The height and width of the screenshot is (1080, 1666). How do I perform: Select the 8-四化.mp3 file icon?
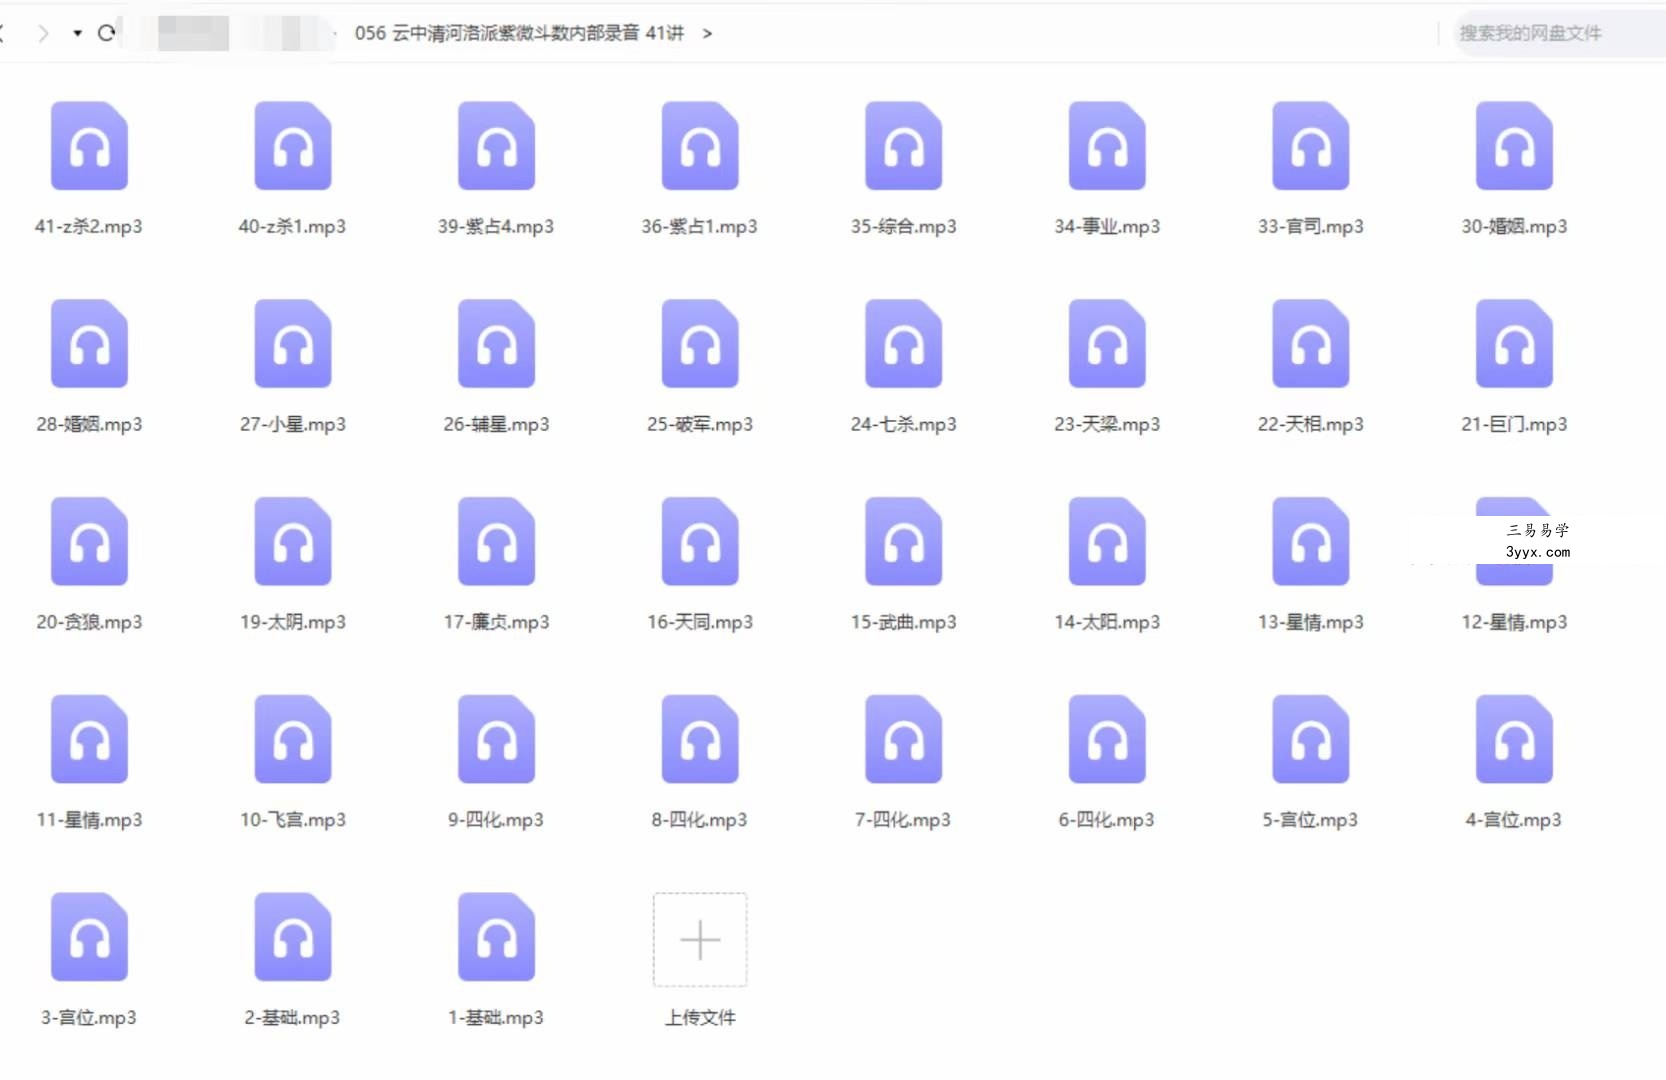coord(700,740)
